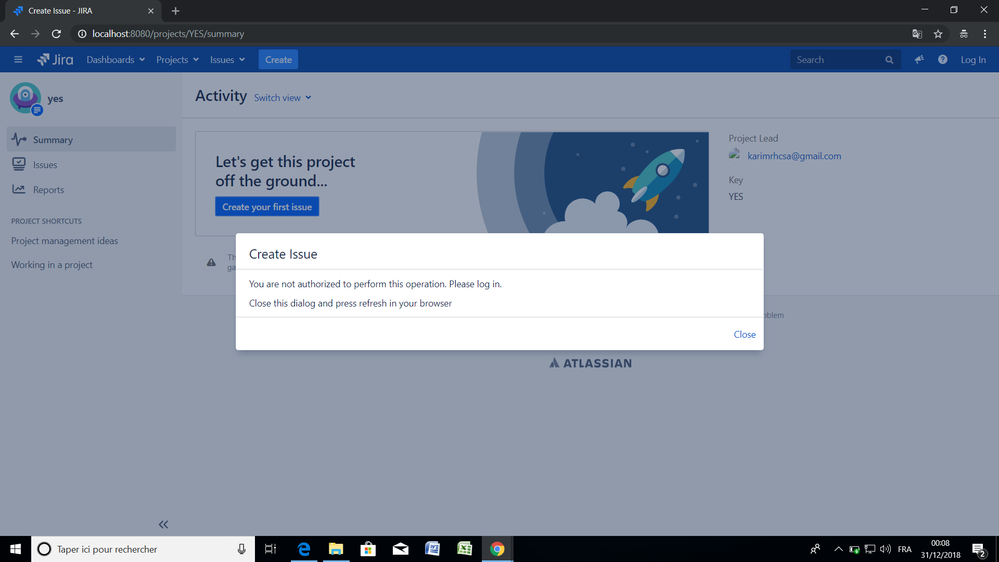The height and width of the screenshot is (562, 999).
Task: Open the People icon in taskbar
Action: pyautogui.click(x=815, y=549)
